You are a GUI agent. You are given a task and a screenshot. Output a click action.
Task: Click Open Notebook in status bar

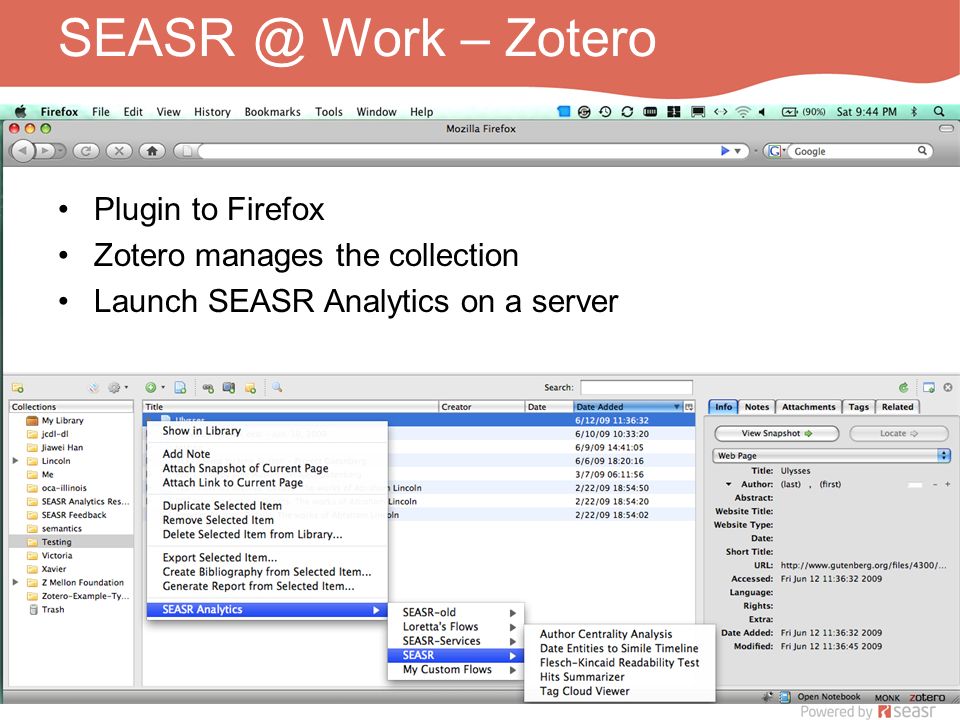coord(828,697)
